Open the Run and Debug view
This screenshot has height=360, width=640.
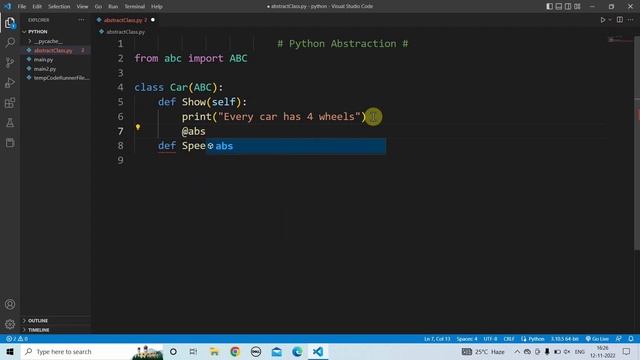(10, 82)
